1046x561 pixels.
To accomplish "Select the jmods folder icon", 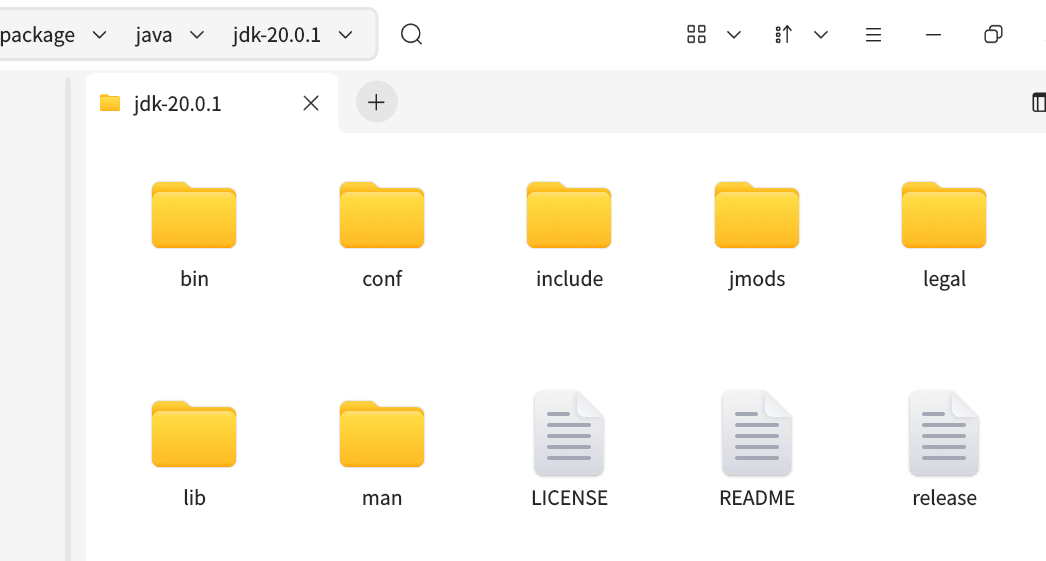I will [756, 215].
